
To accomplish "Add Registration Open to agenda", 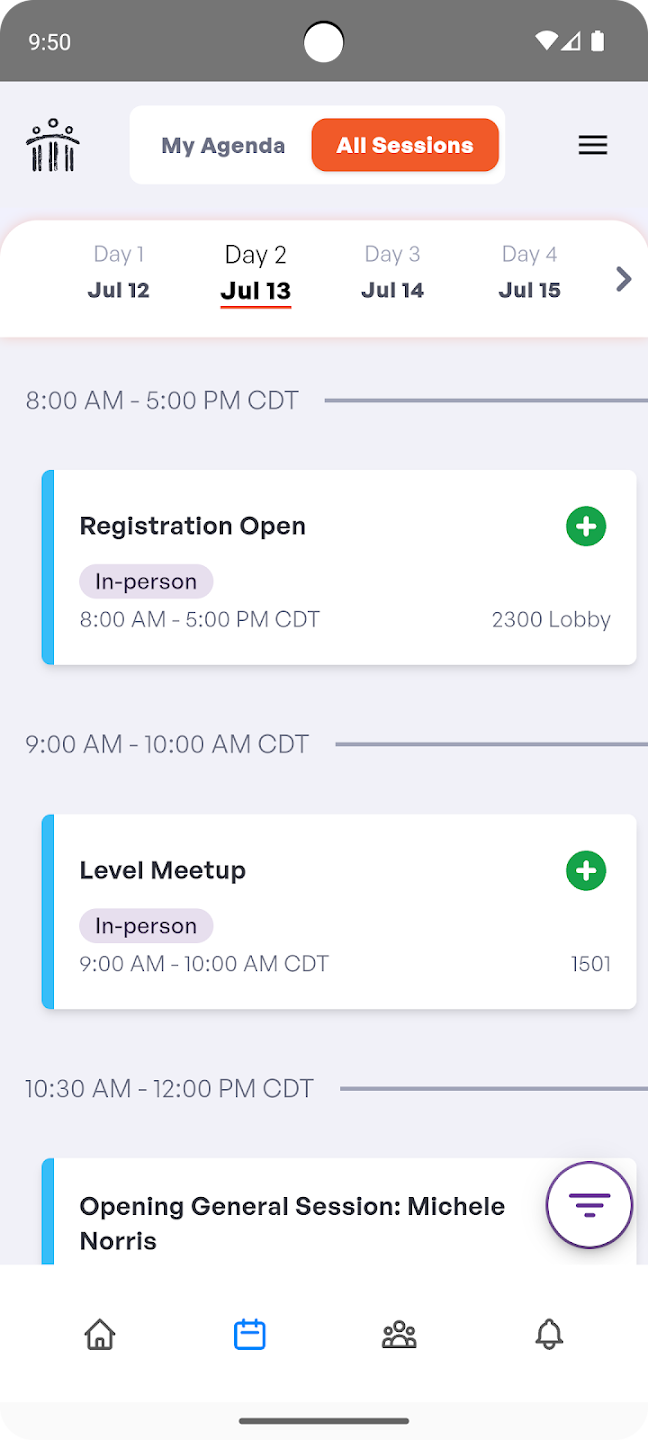I will pyautogui.click(x=586, y=526).
